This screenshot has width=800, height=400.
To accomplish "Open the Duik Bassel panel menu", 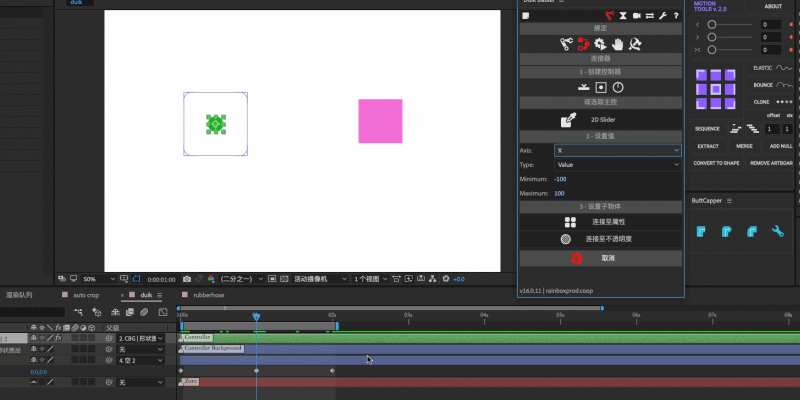I will pyautogui.click(x=561, y=2).
